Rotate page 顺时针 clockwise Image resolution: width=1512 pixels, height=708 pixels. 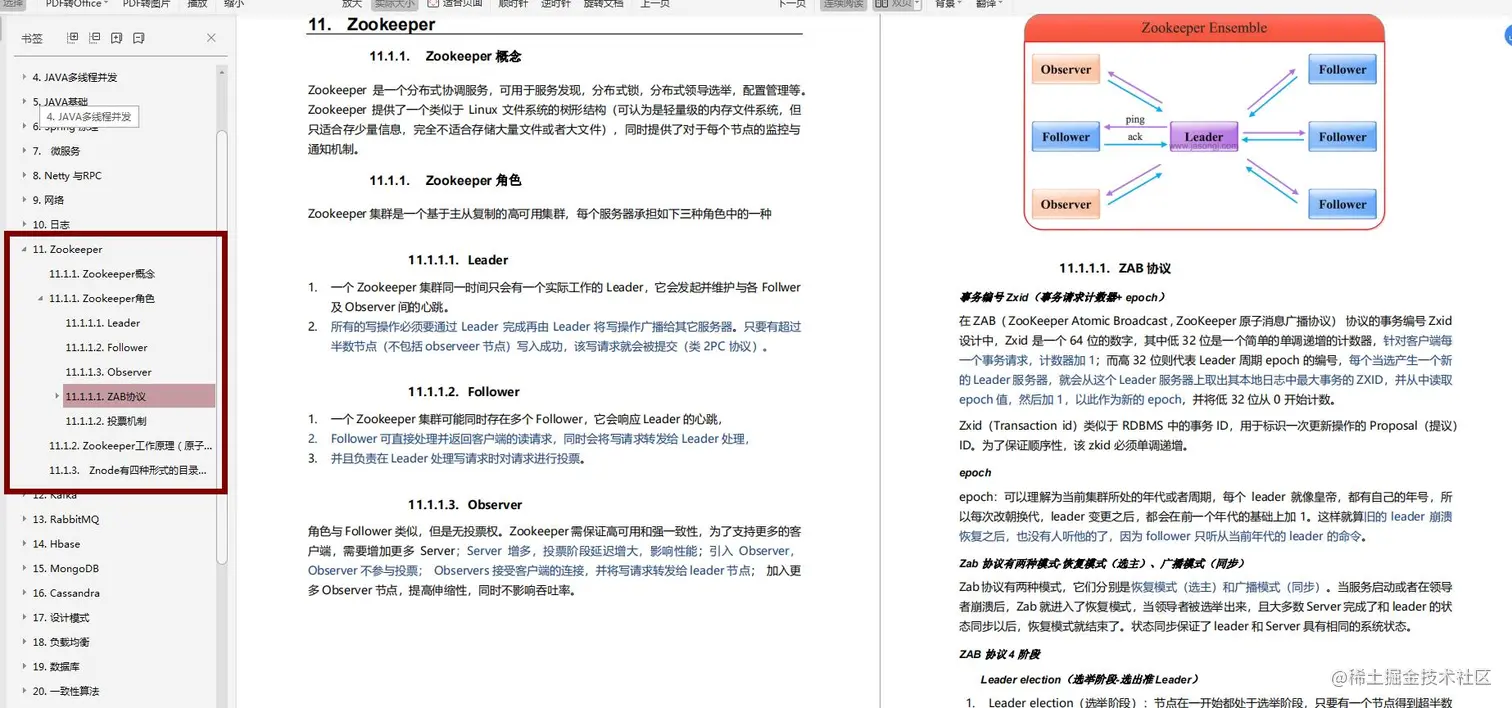tap(513, 4)
